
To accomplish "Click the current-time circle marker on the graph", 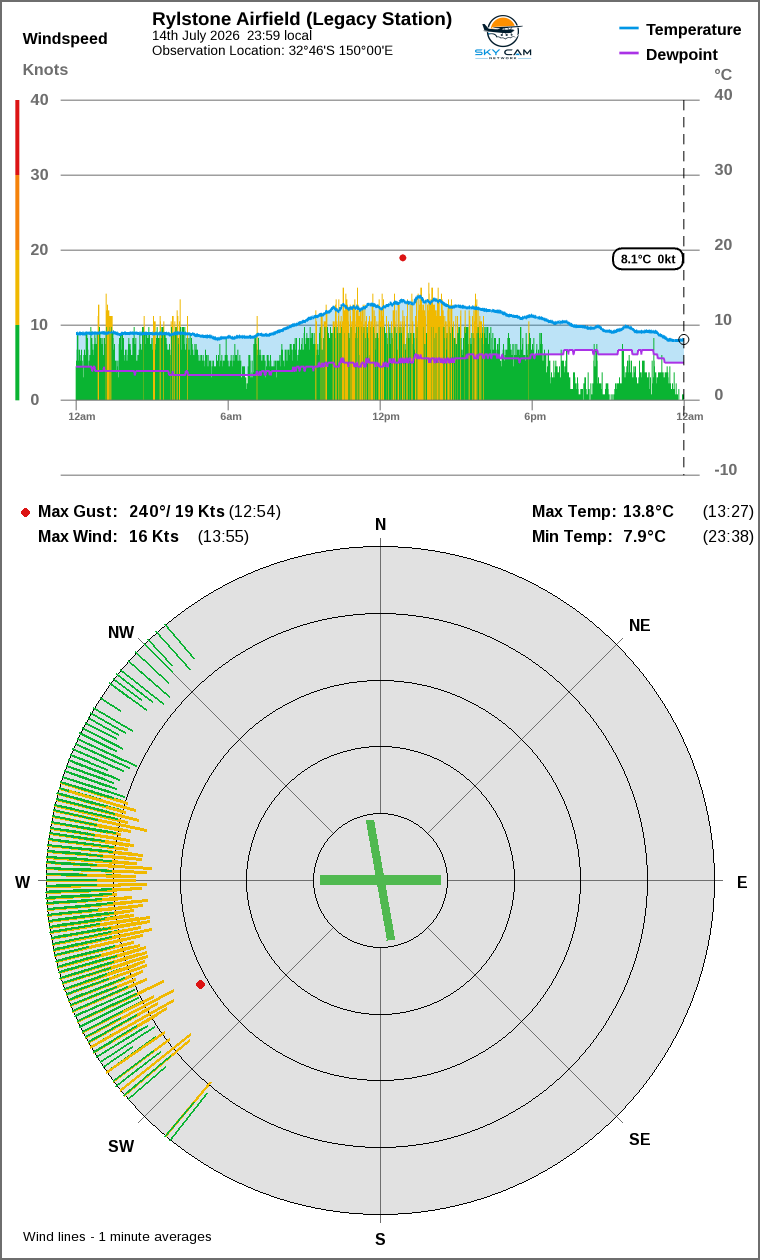I will [684, 340].
